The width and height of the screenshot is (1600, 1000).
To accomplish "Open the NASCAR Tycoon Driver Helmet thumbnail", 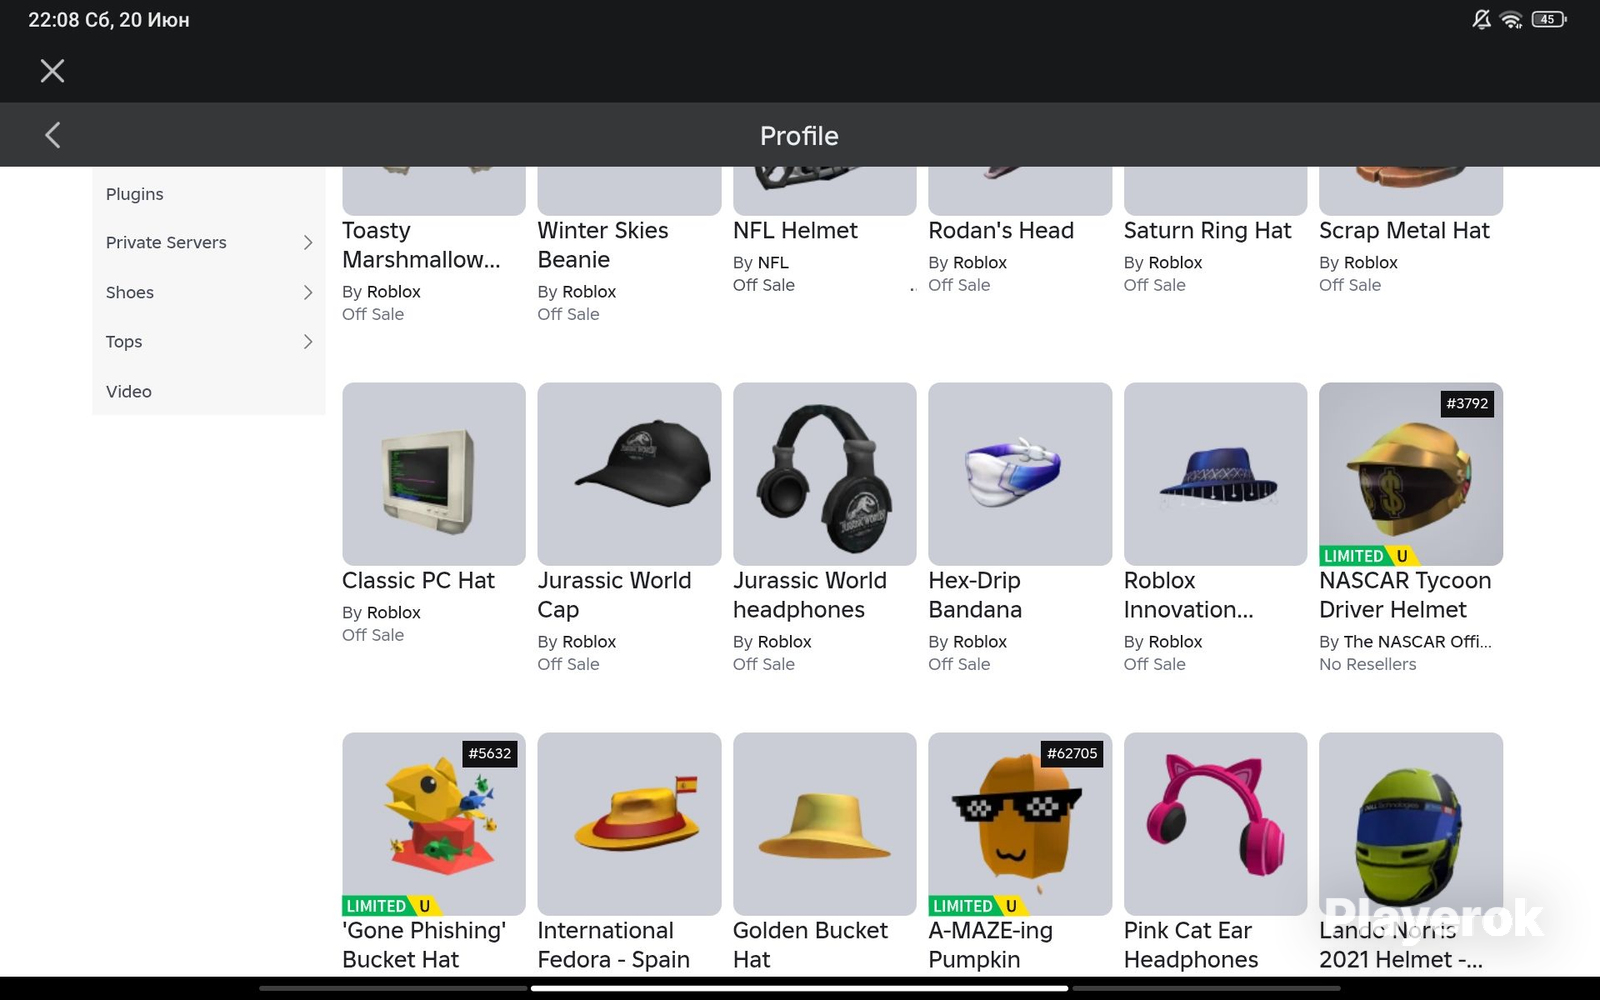I will pos(1411,474).
